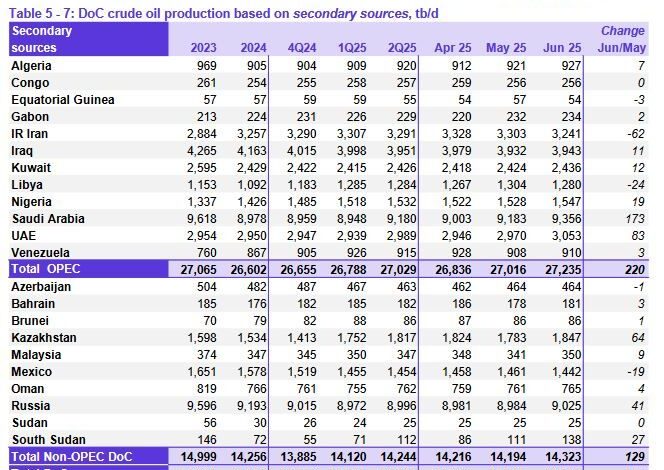Click the Total OPEC row label
664x470 pixels.
[48, 269]
